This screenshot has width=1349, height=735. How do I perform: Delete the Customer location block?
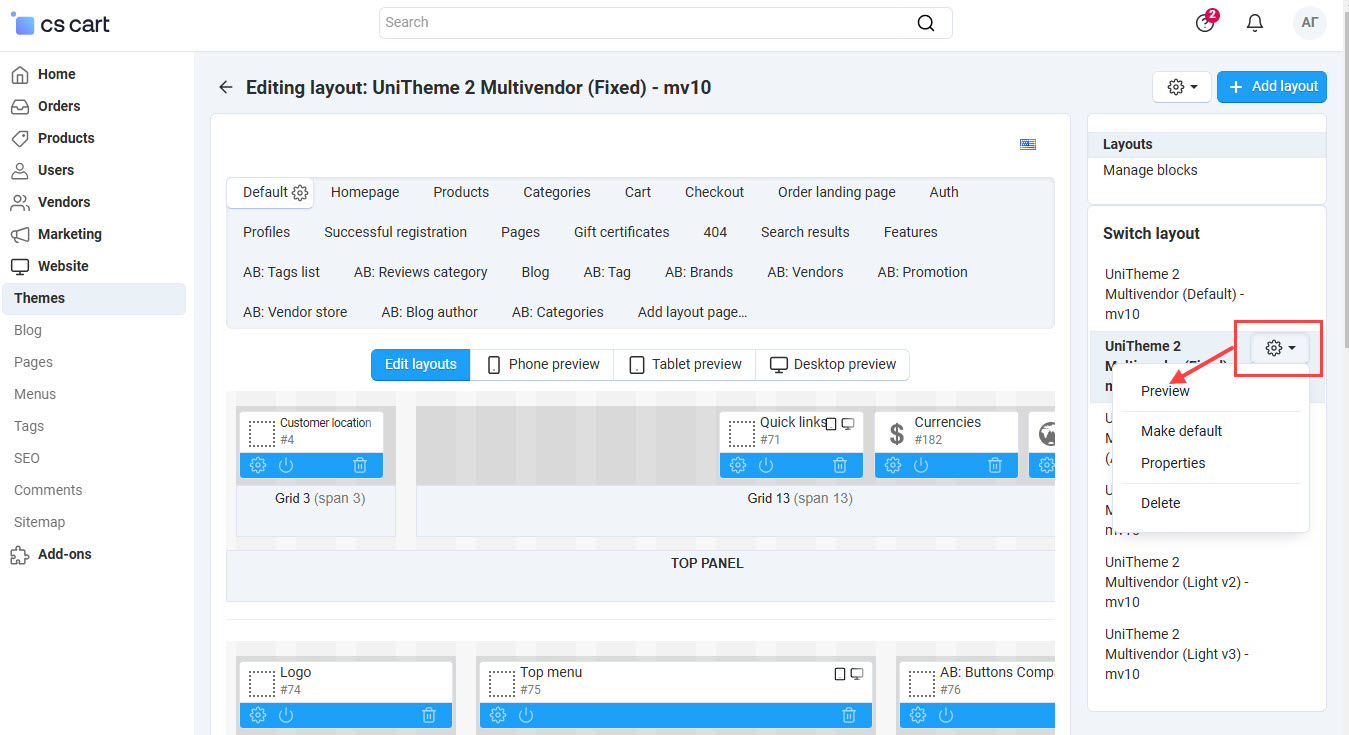pos(361,465)
